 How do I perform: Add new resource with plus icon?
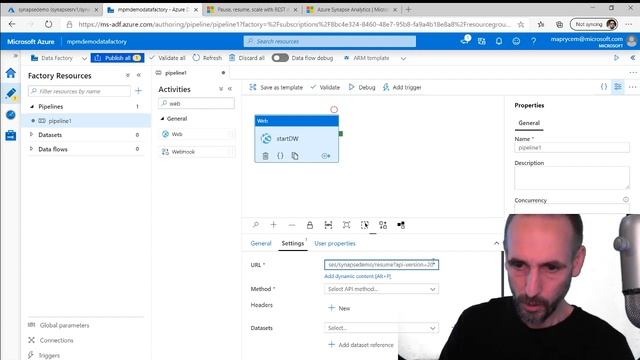point(138,91)
